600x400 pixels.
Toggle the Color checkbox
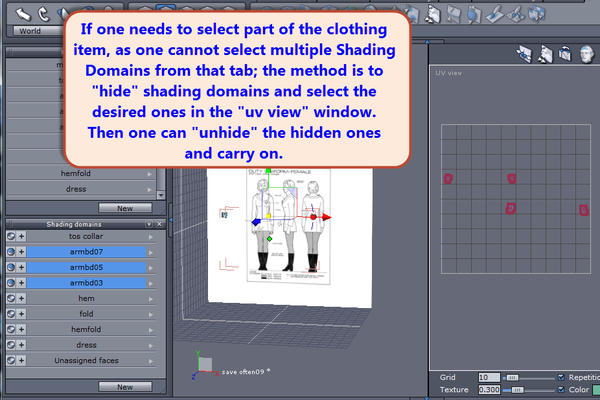tap(561, 390)
